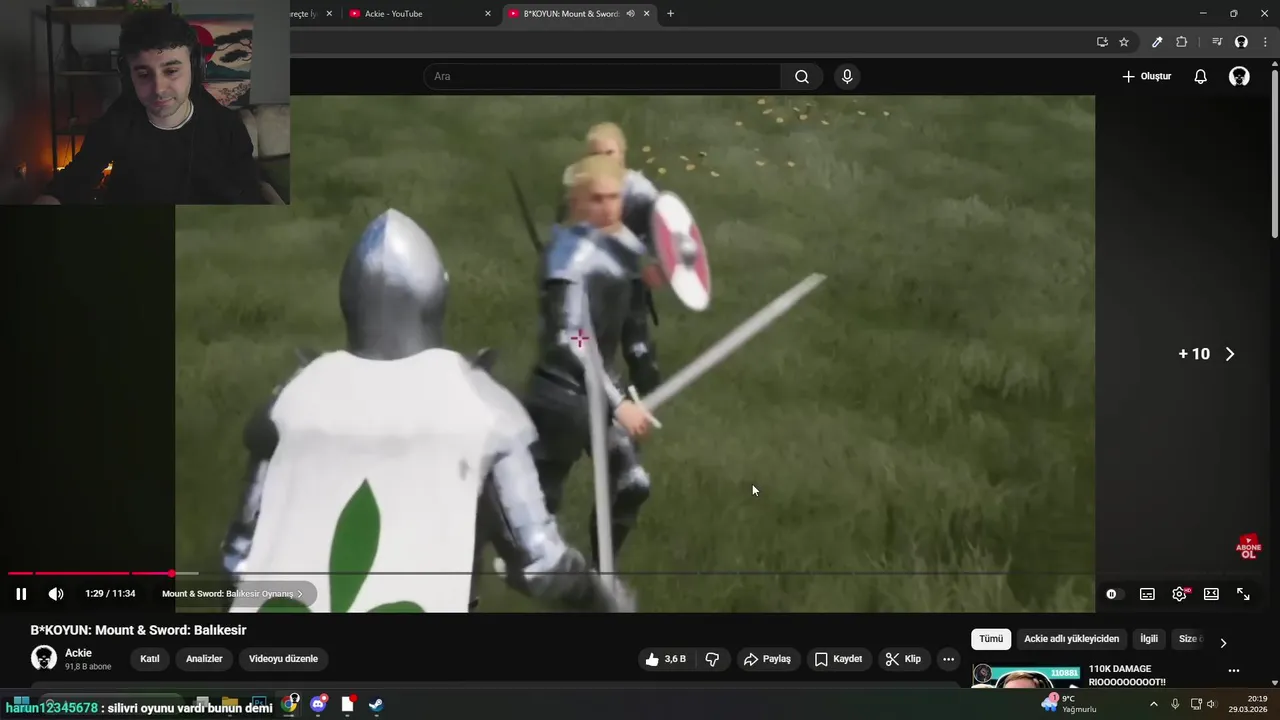Click the video title 'B*KOYUN: Mount & Sword: Balıkesir'
1280x720 pixels.
(138, 630)
